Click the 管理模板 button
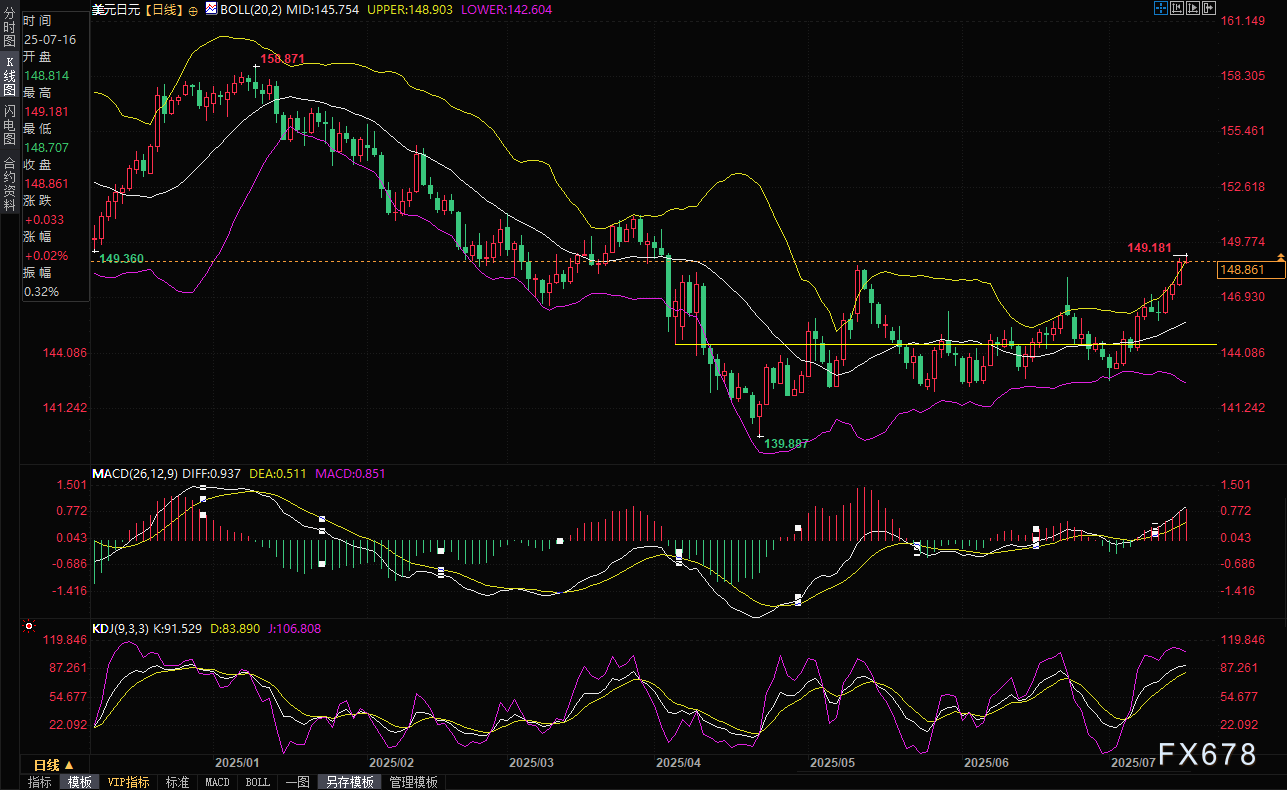This screenshot has height=790, width=1287. (413, 782)
